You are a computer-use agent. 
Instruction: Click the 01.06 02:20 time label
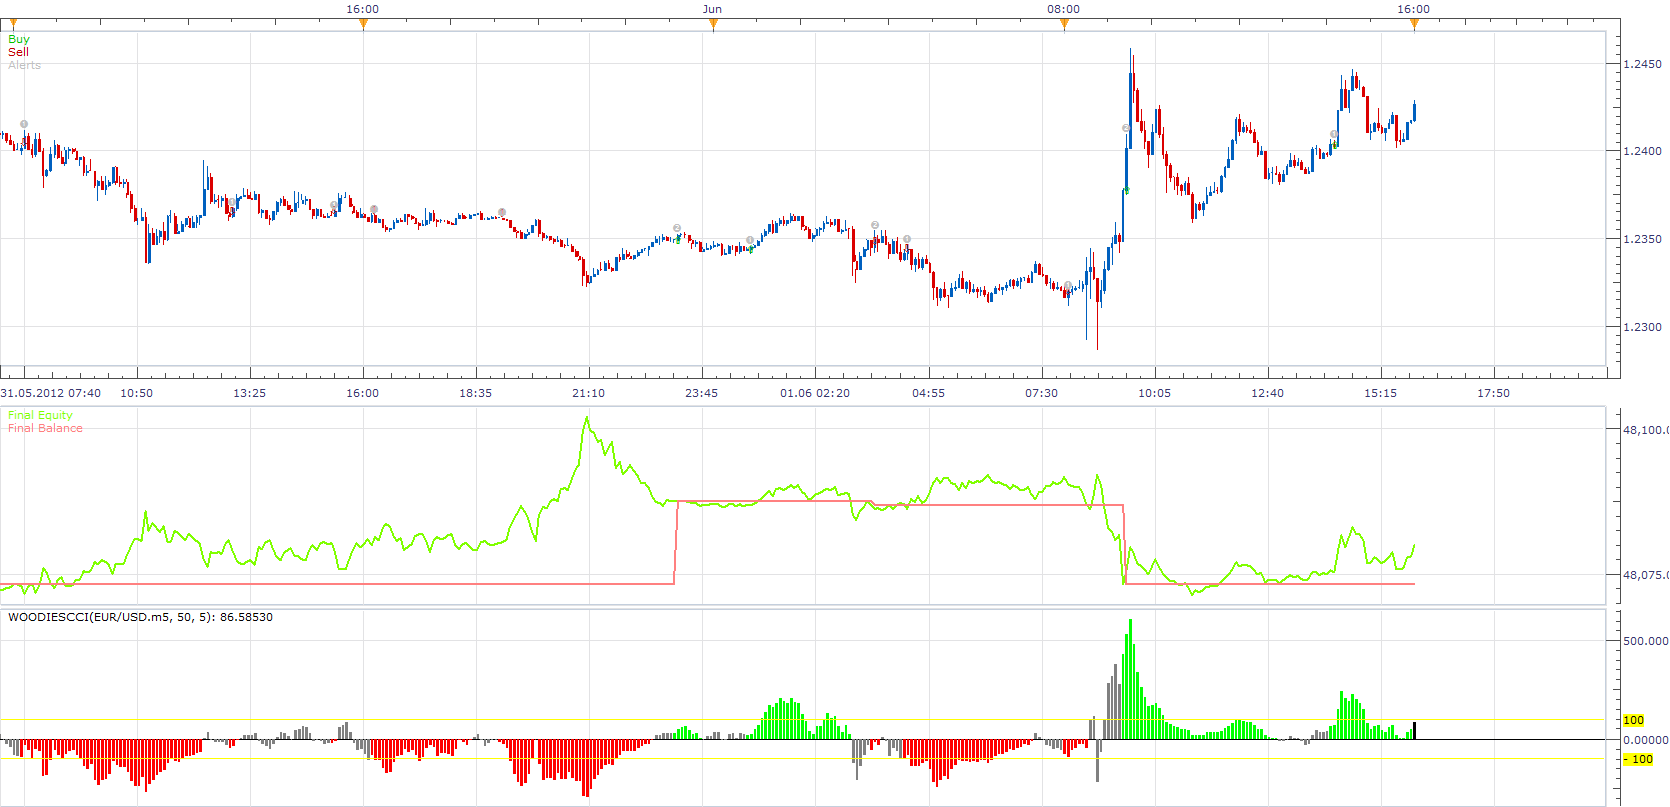815,393
